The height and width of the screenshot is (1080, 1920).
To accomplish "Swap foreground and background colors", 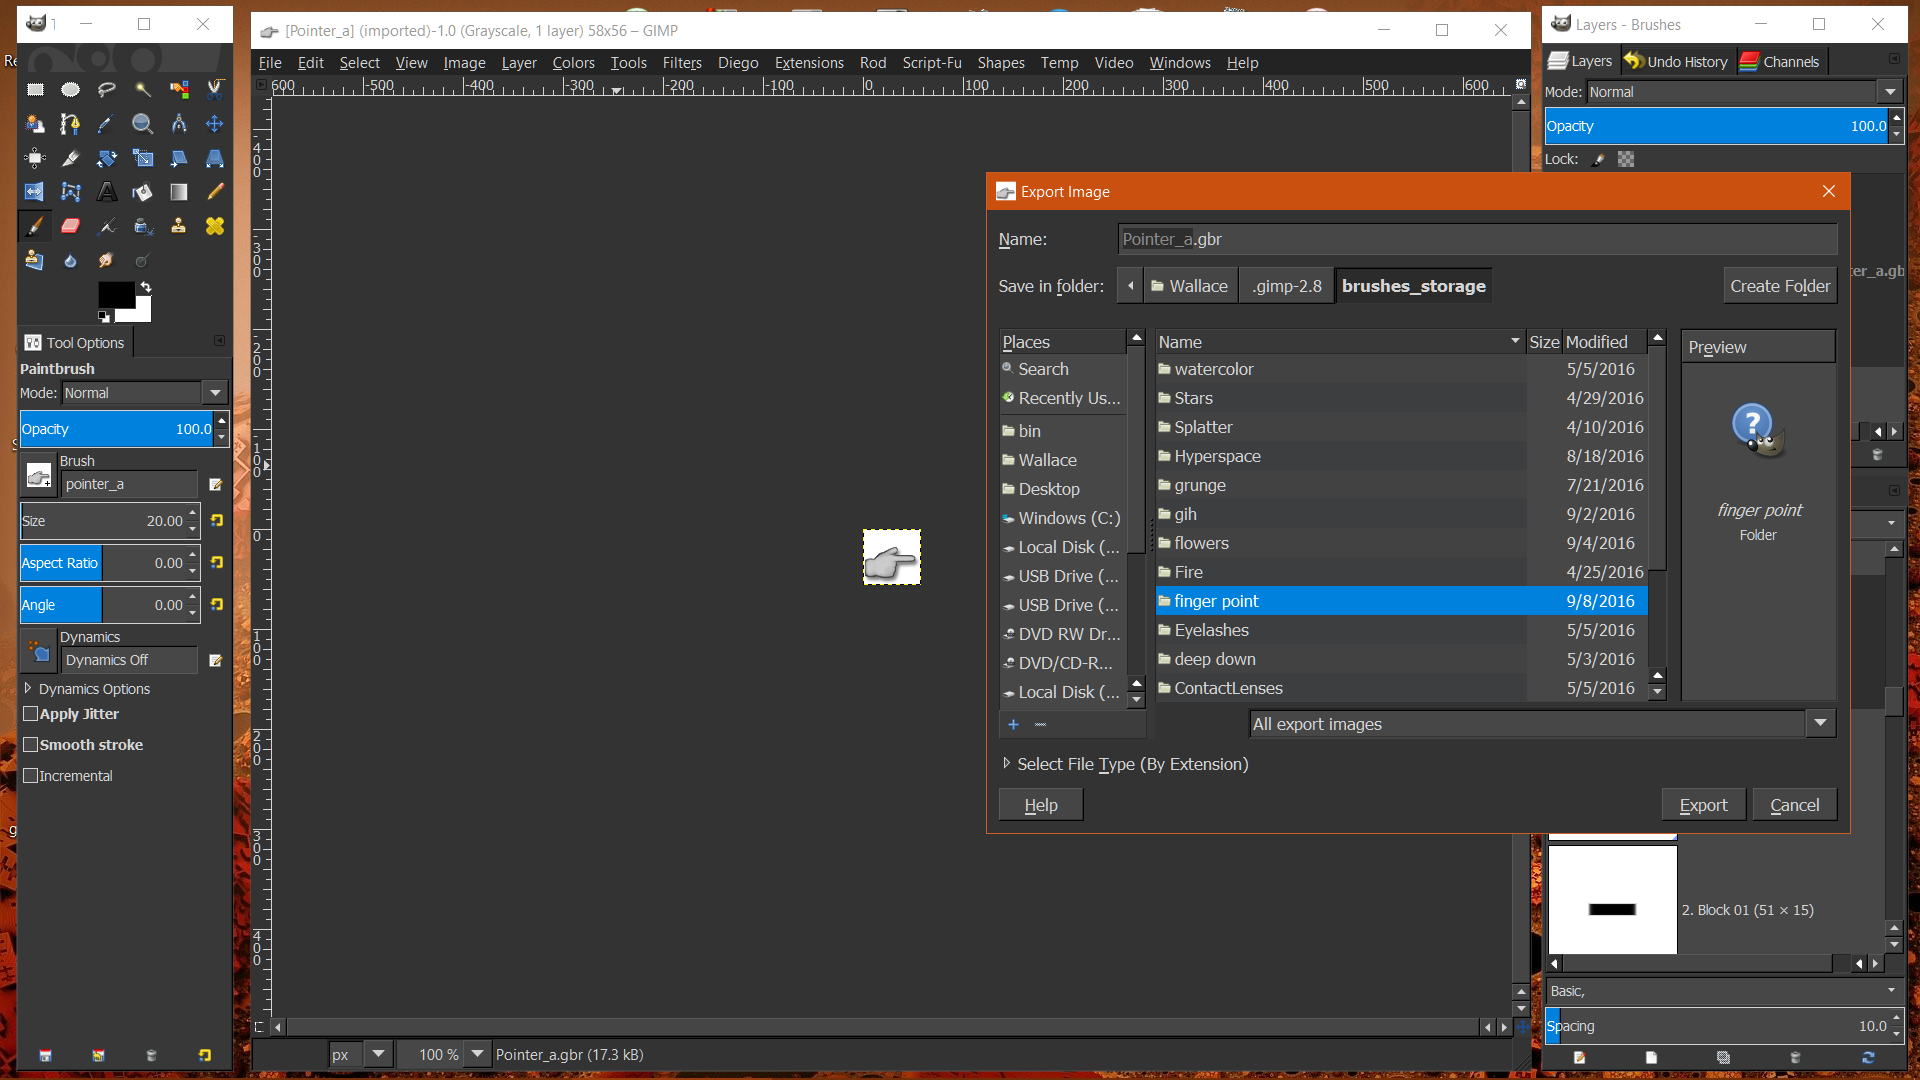I will pyautogui.click(x=146, y=287).
